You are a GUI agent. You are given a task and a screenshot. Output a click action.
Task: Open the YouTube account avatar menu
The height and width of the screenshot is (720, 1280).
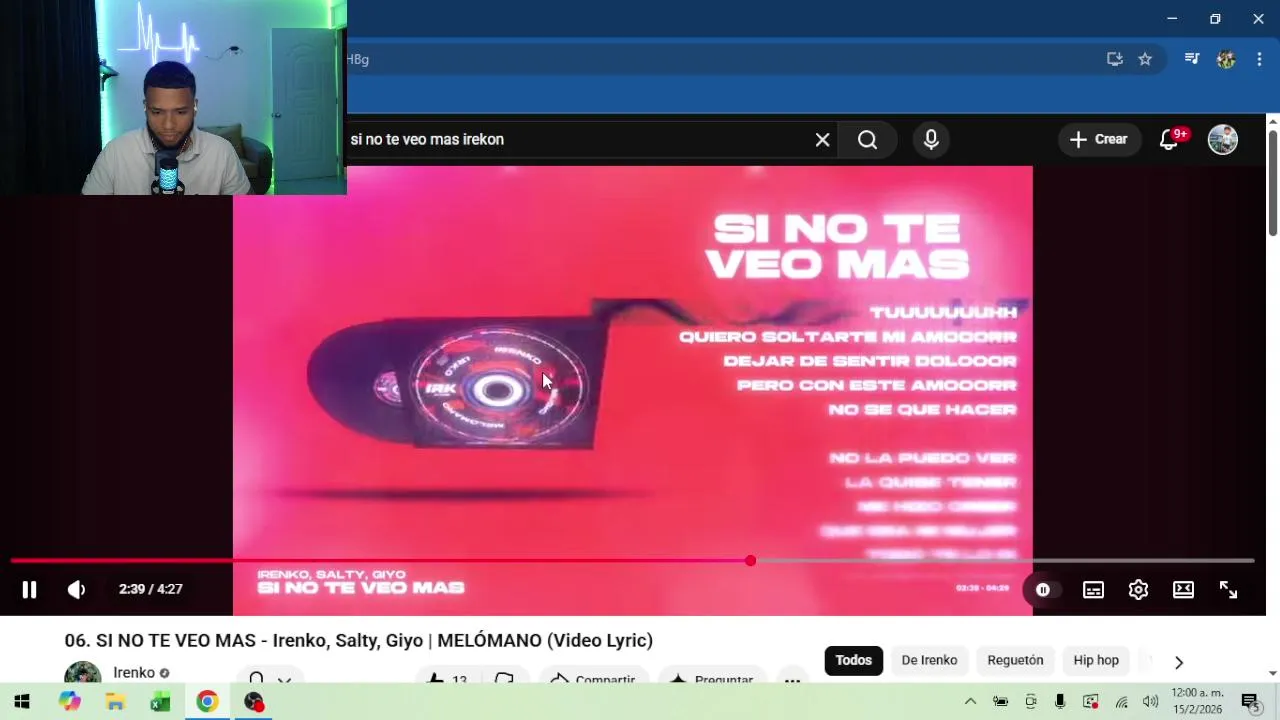pos(1223,140)
